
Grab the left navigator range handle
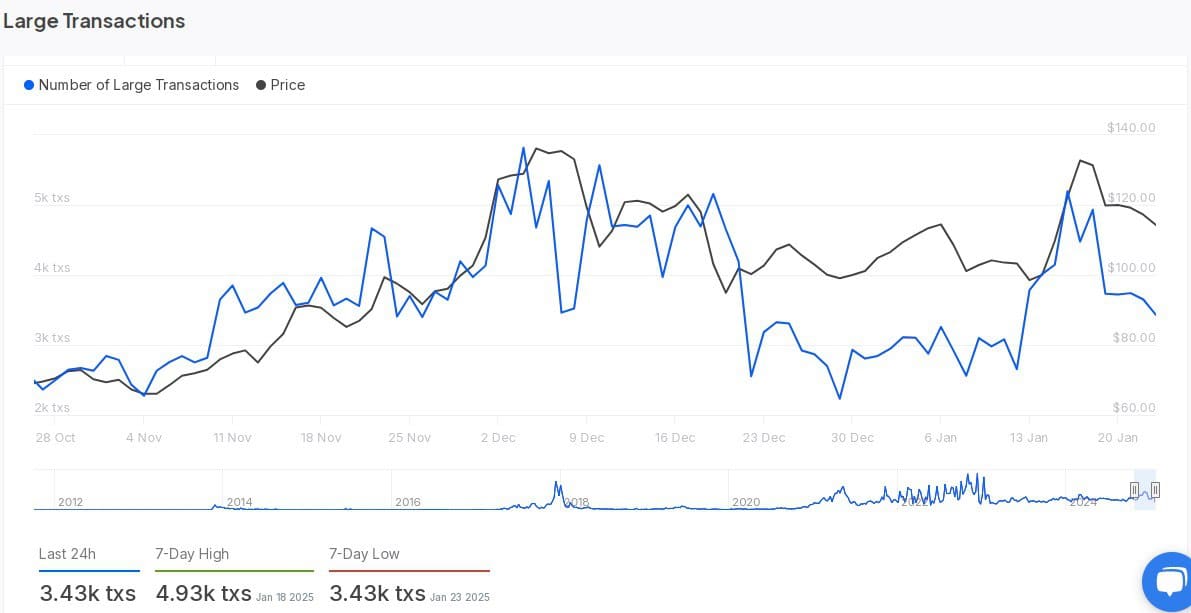point(1134,489)
